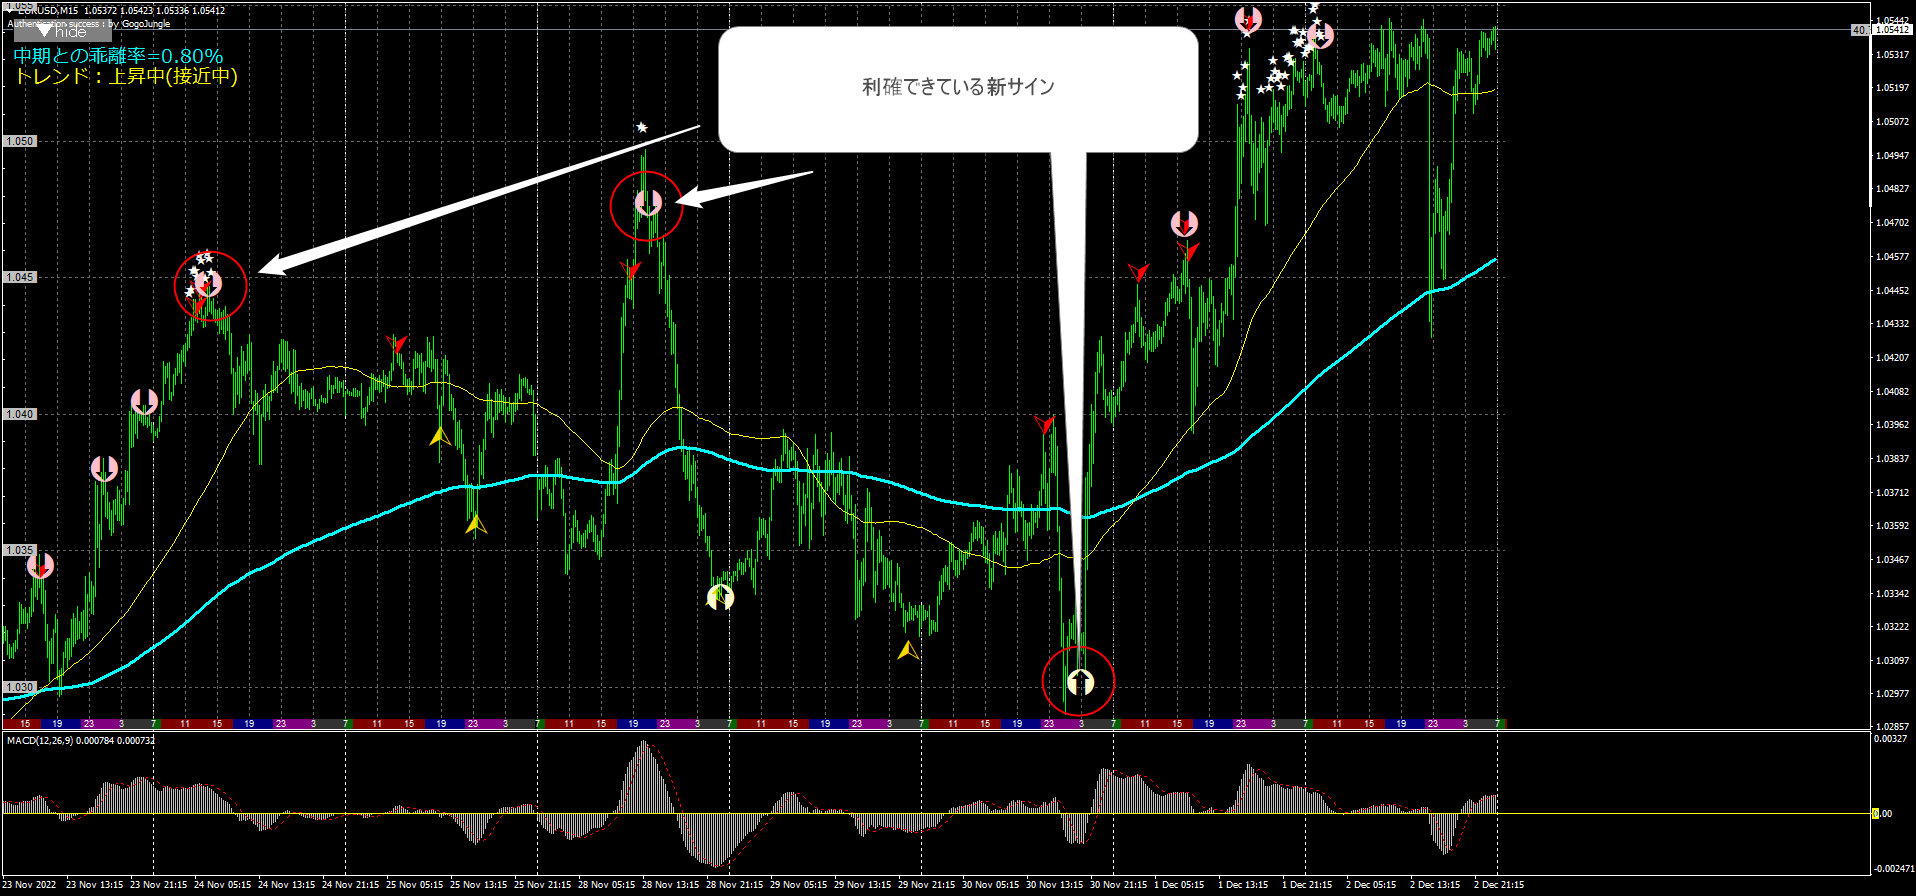Click the highlighted current price tag 1.05412
Viewport: 1916px width, 896px height.
click(x=1891, y=30)
